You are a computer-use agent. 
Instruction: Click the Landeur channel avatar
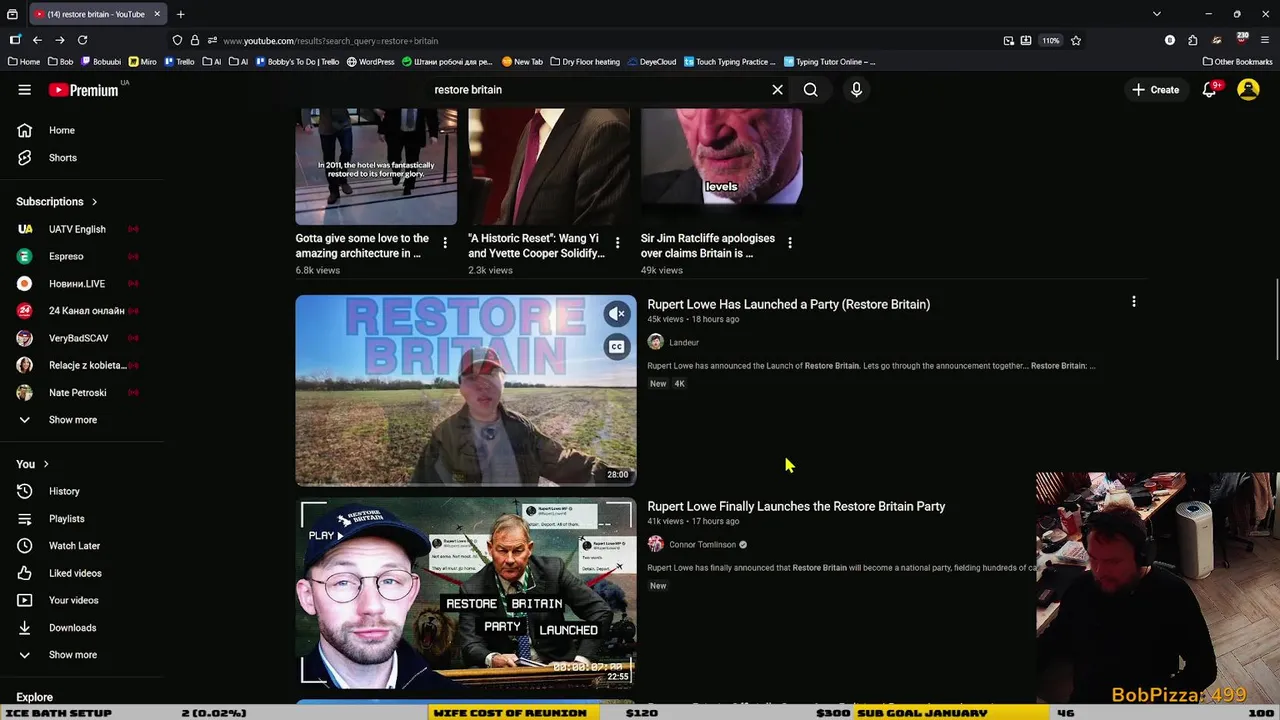(655, 342)
